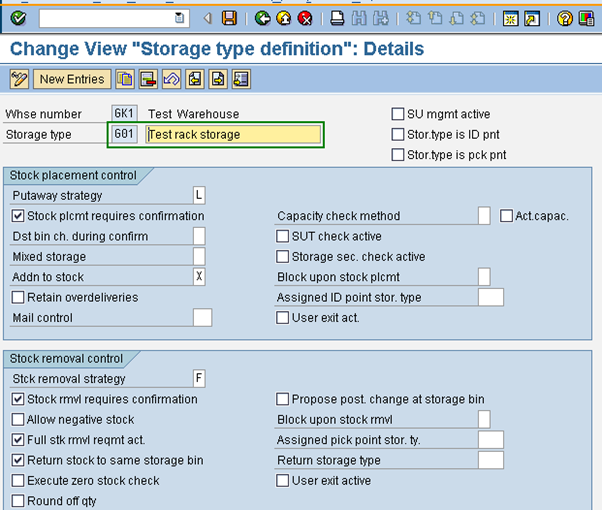Select the Stck removal strategy field
Viewport: 602px width, 510px height.
click(x=199, y=379)
